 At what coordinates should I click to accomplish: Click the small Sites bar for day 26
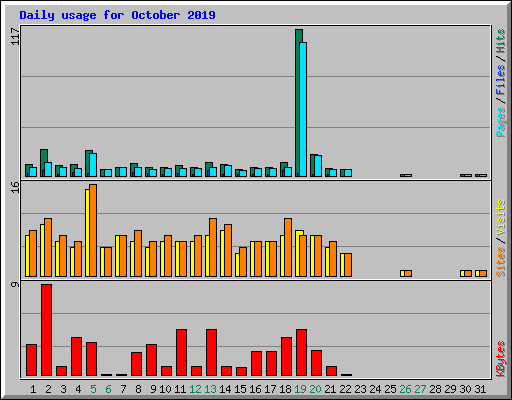click(x=408, y=274)
